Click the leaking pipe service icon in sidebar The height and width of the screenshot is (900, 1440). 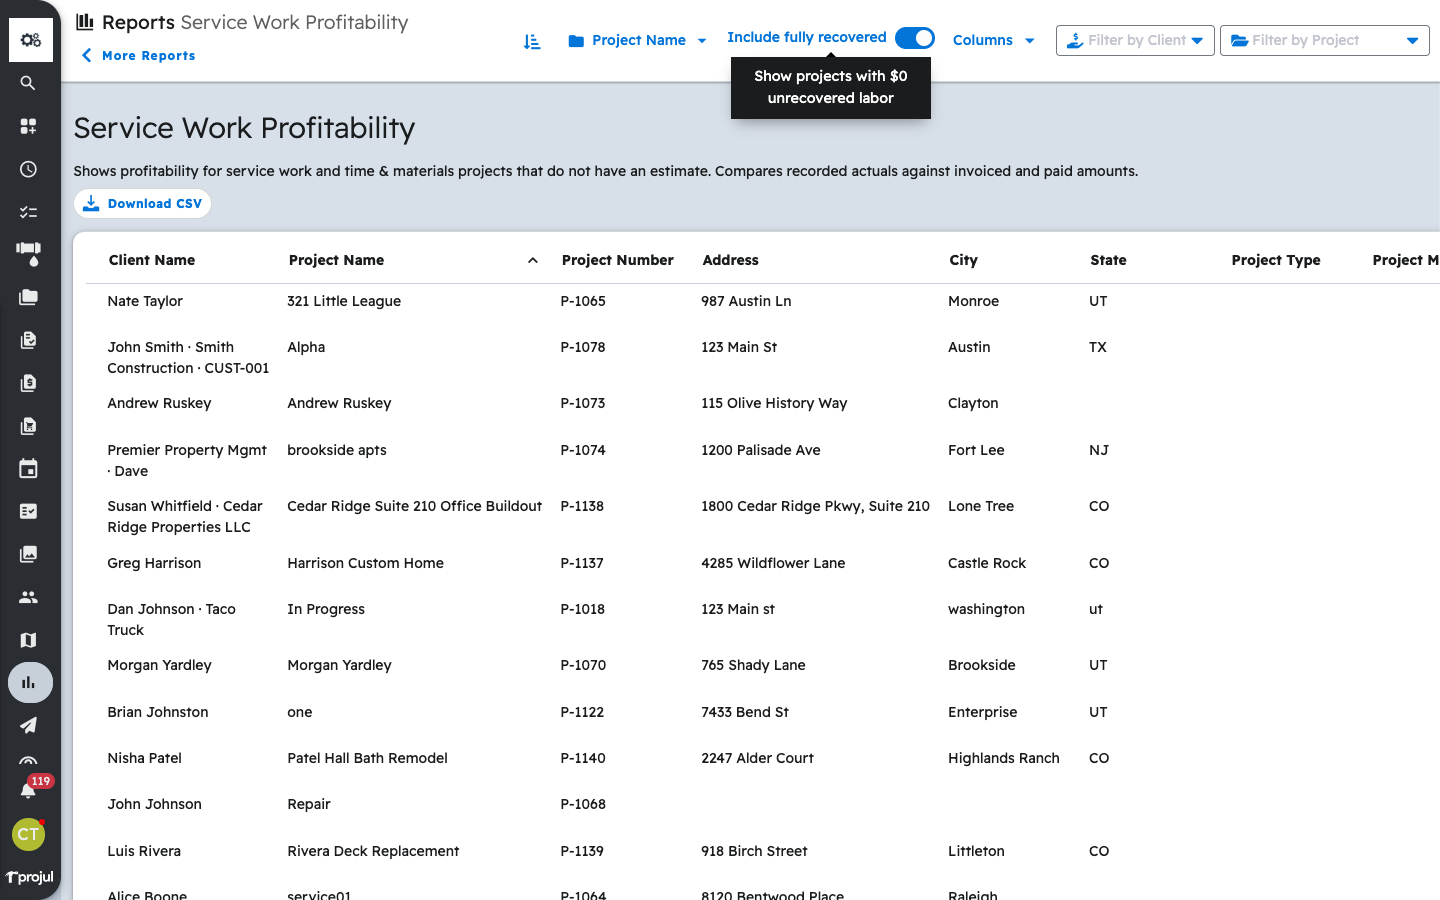(x=28, y=254)
